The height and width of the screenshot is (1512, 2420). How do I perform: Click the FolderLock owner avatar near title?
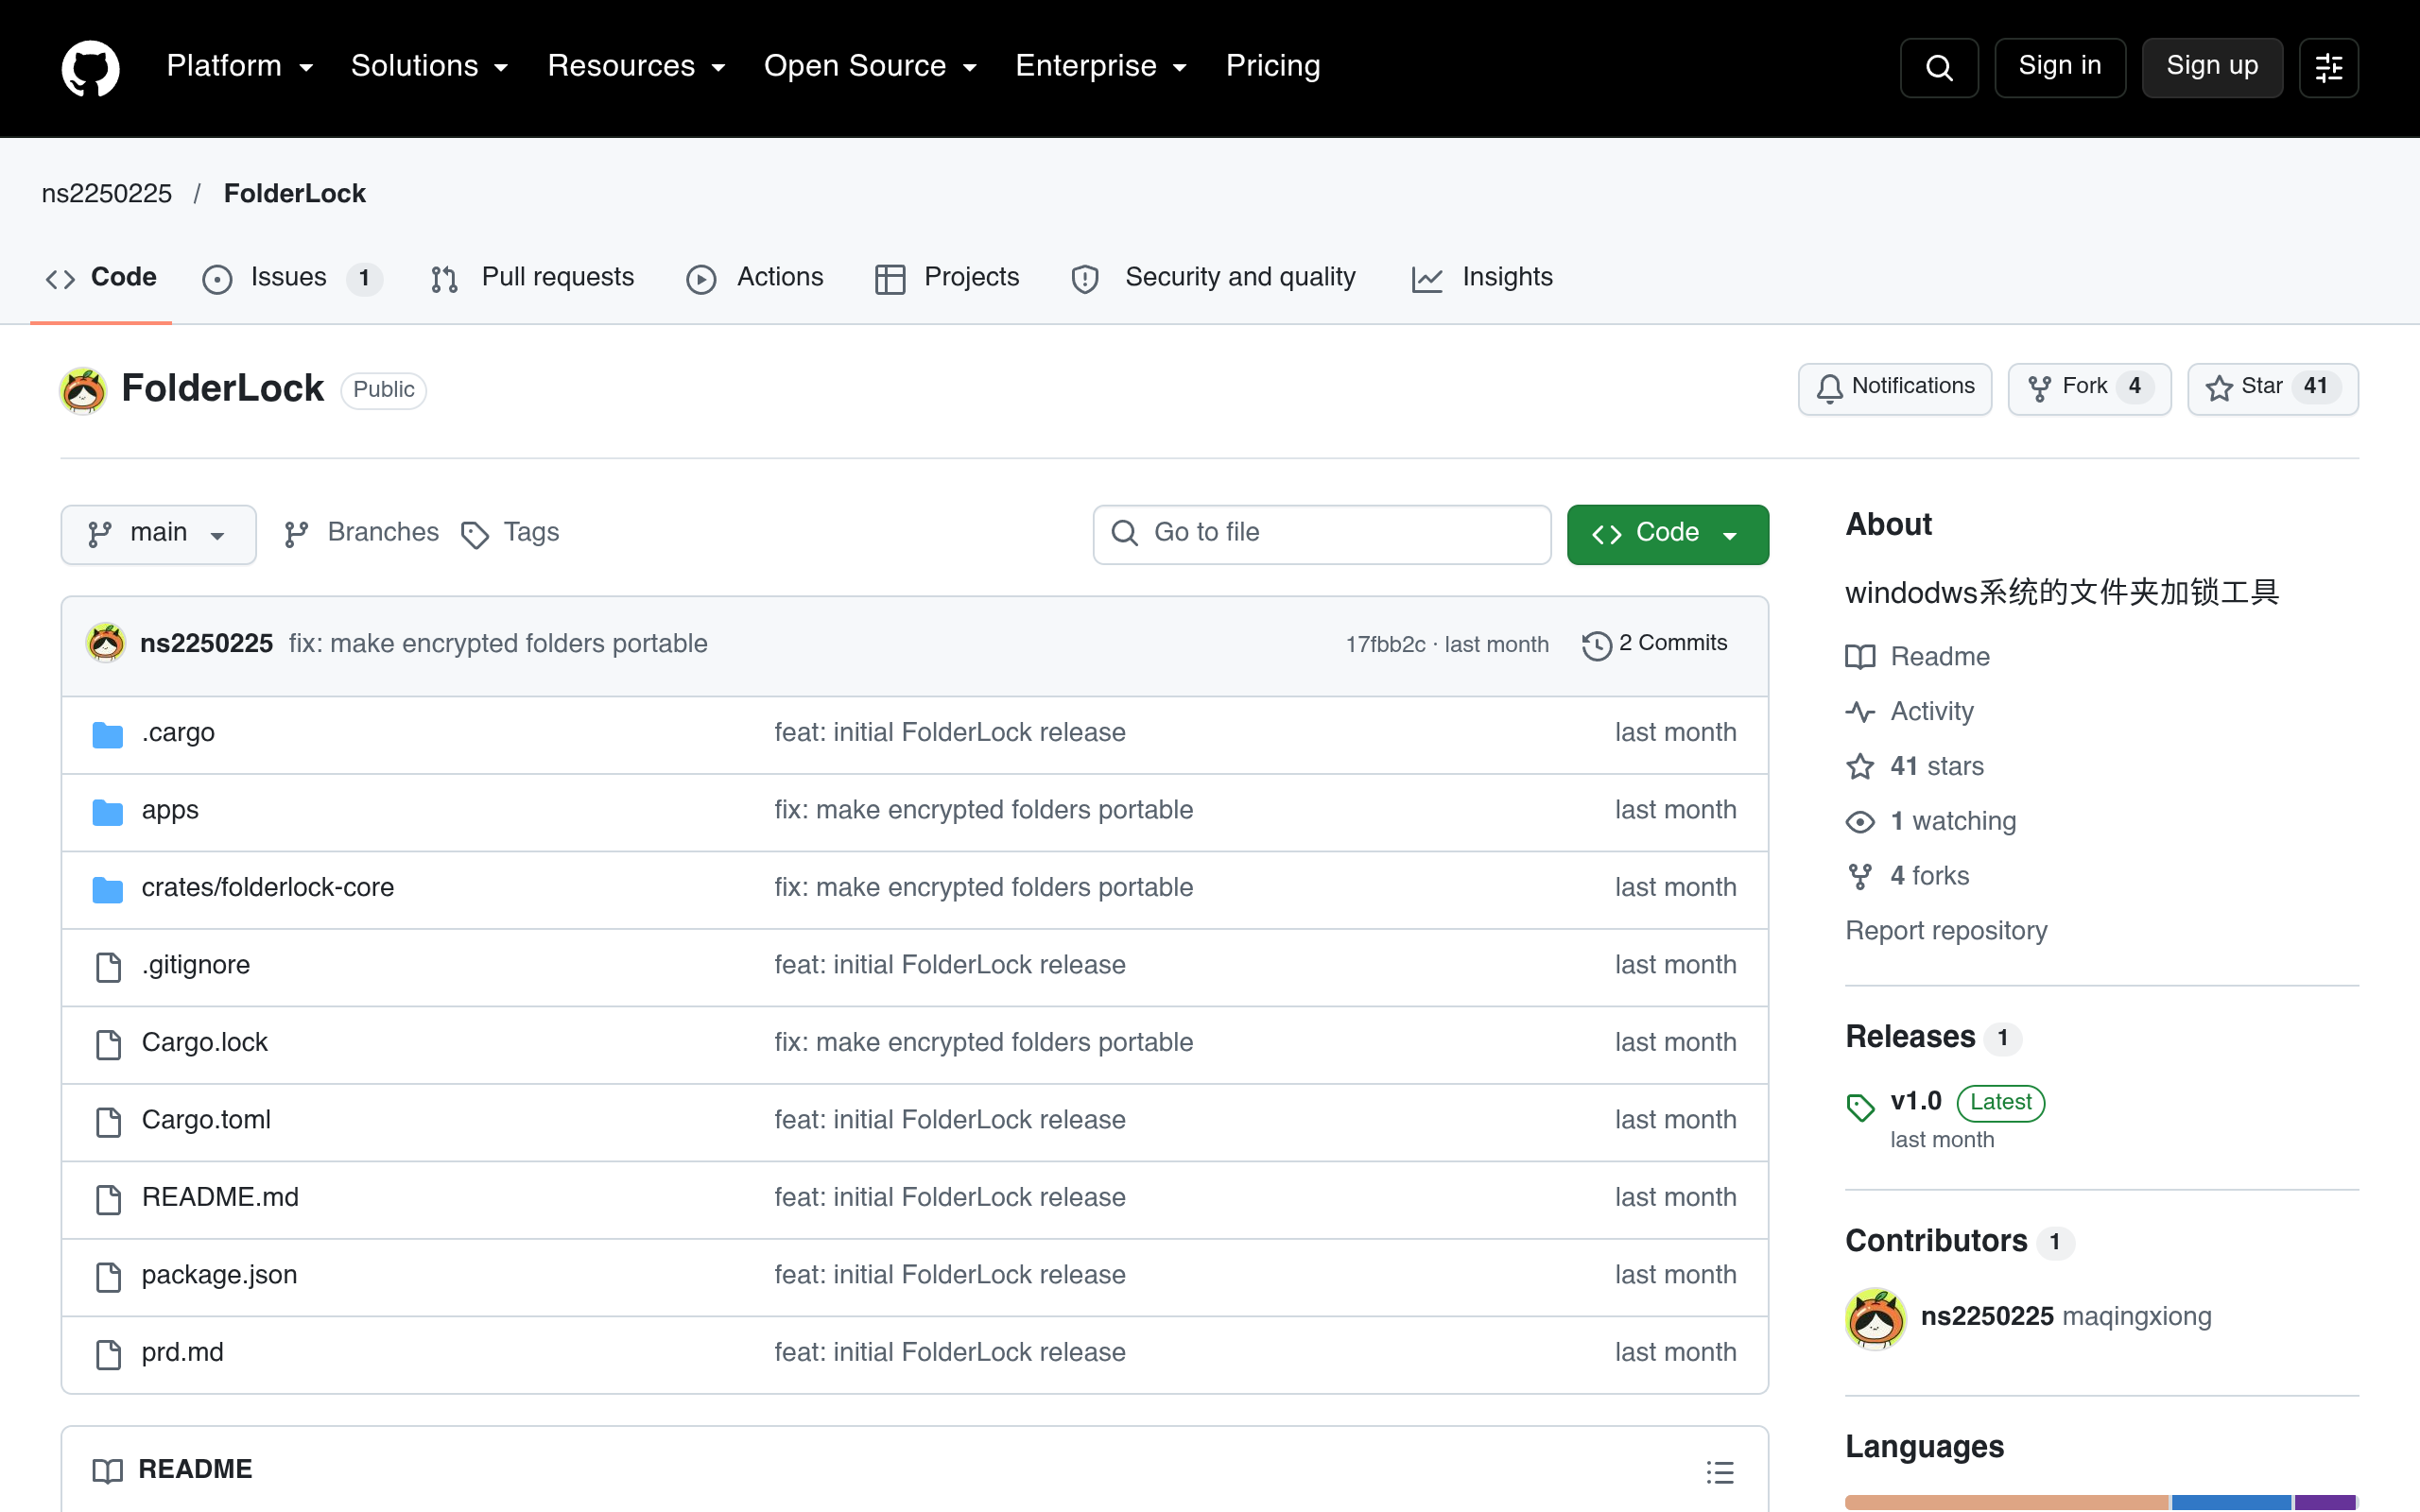point(84,390)
